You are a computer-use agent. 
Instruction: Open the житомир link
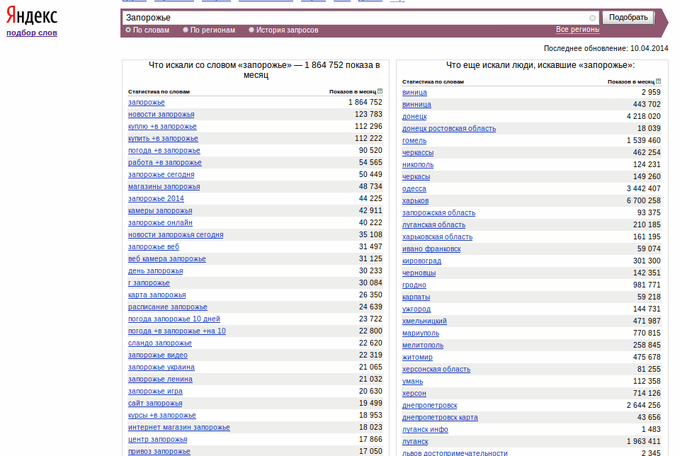point(417,358)
